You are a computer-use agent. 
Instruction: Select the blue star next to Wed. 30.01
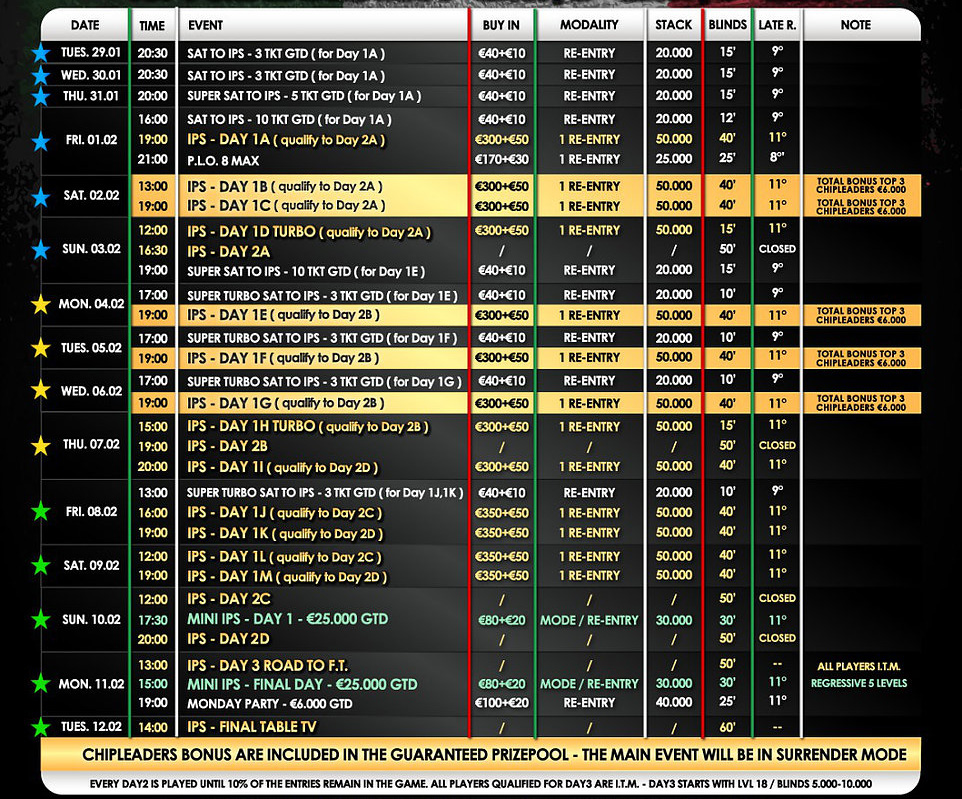click(x=41, y=75)
